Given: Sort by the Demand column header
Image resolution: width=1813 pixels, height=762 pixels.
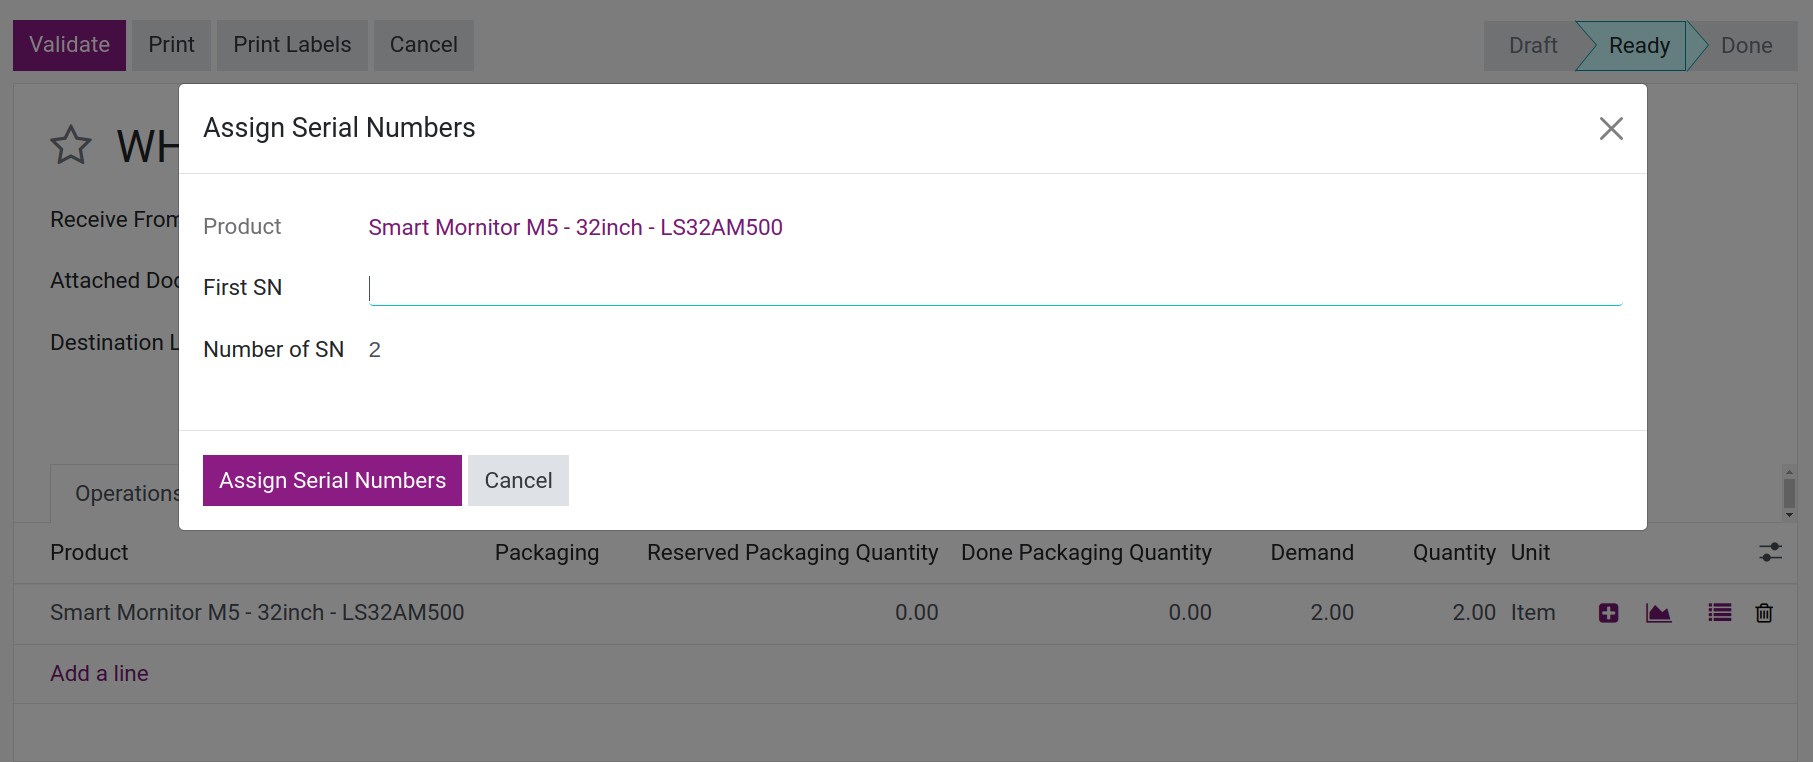Looking at the screenshot, I should 1312,552.
